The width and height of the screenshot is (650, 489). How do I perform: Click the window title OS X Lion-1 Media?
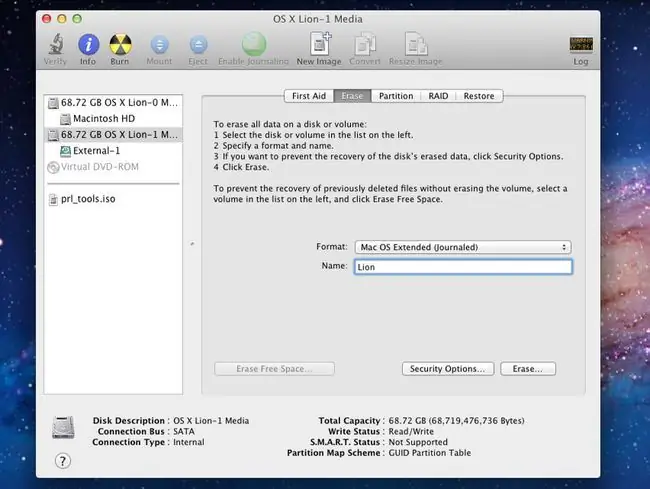[x=318, y=19]
